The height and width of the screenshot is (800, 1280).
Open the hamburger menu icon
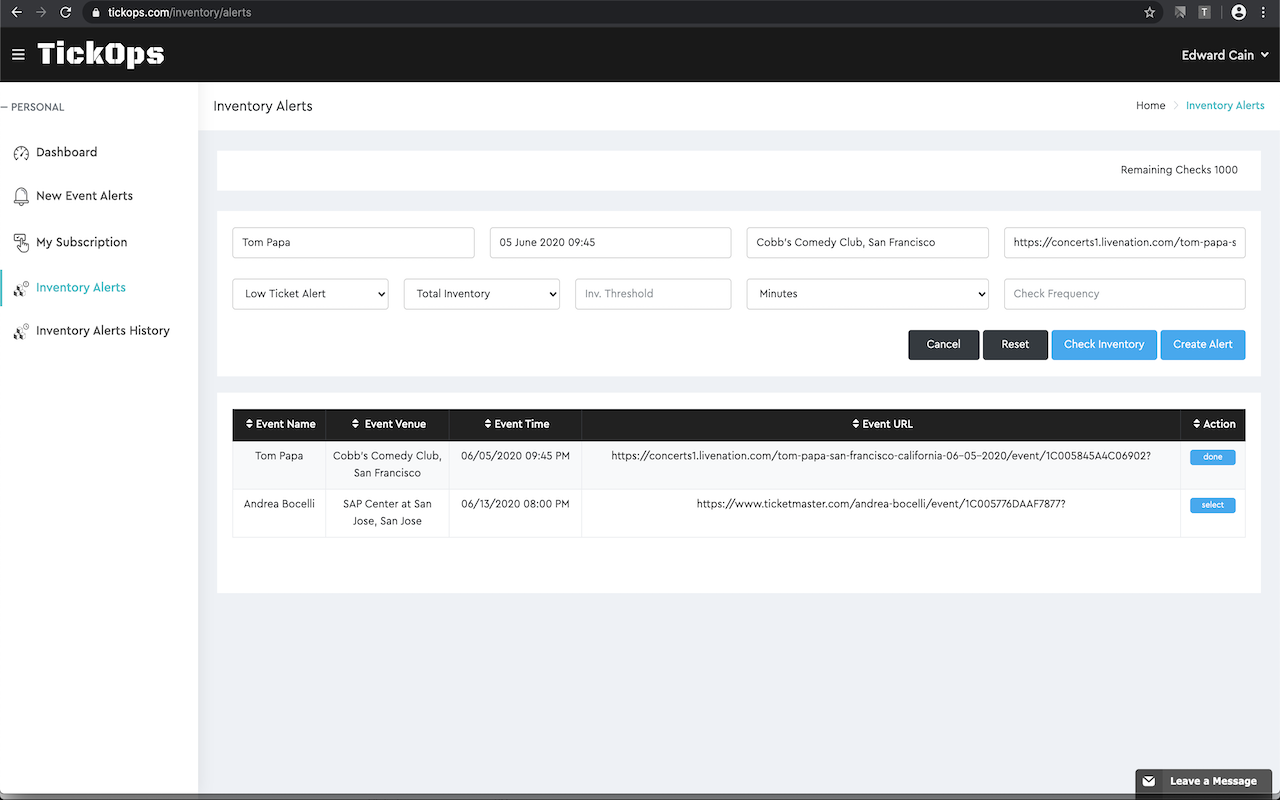[x=18, y=55]
